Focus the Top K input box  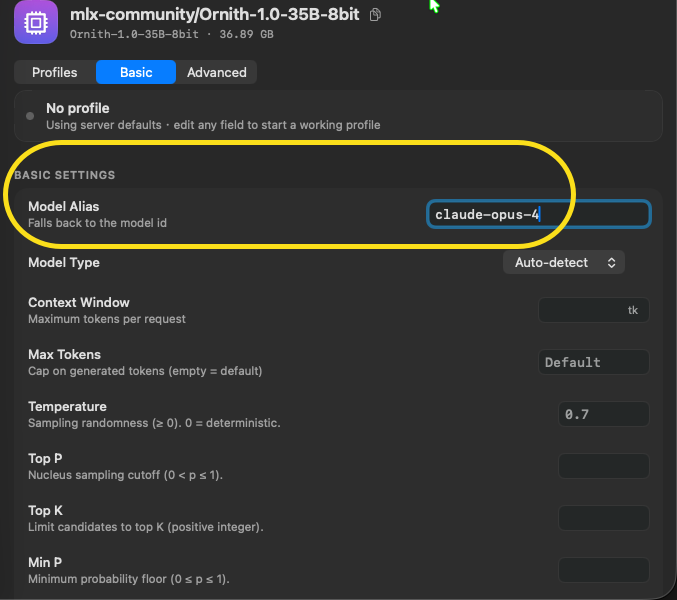click(604, 518)
